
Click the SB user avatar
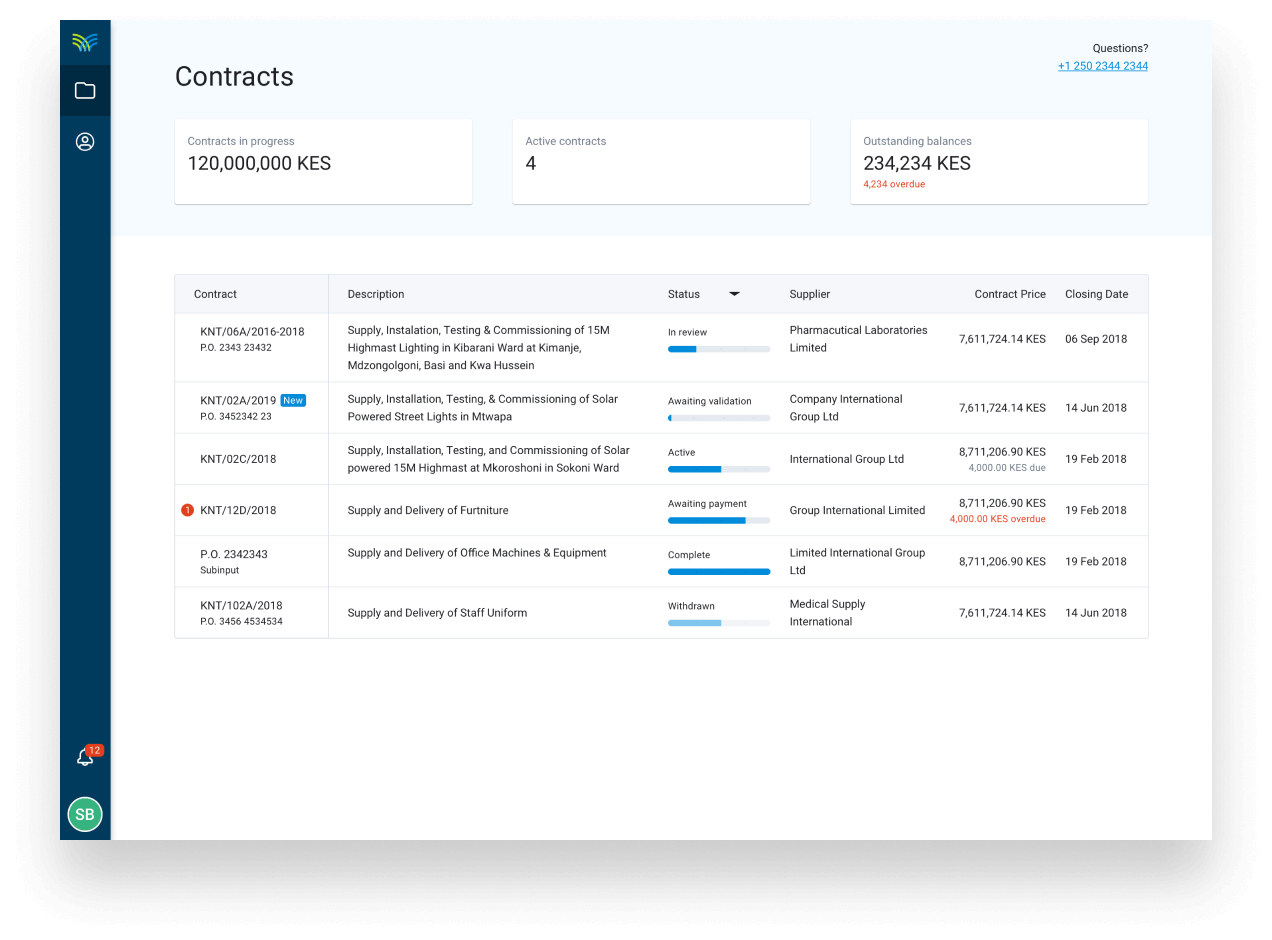[85, 814]
